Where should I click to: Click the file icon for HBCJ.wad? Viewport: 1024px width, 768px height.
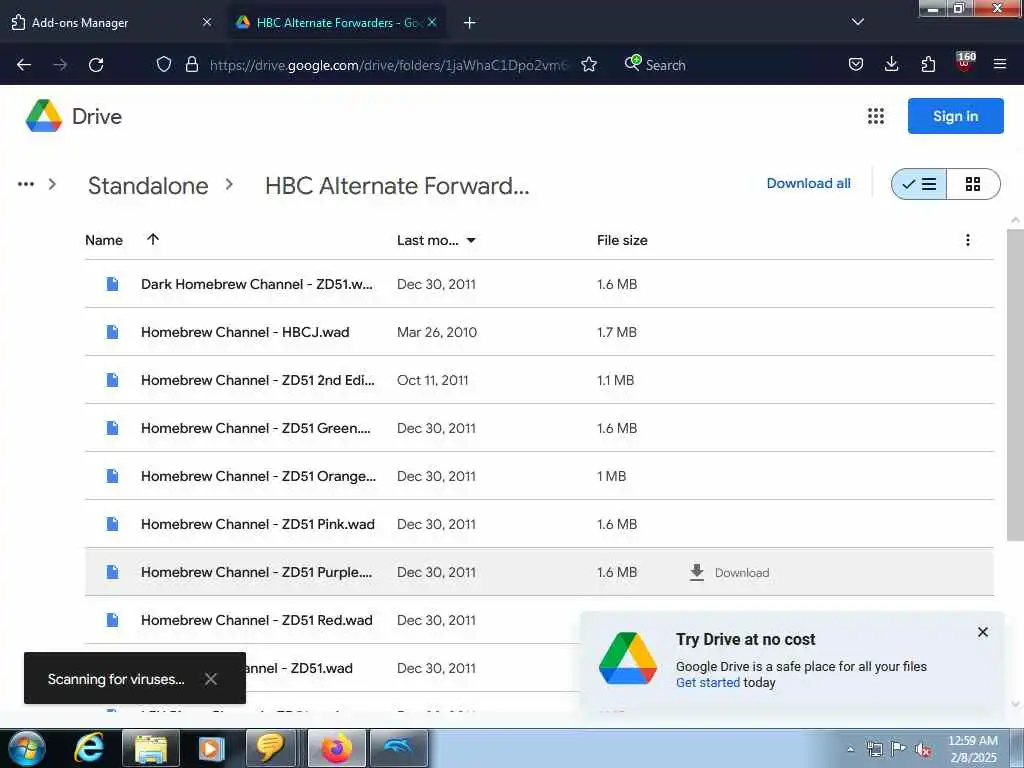(x=112, y=332)
